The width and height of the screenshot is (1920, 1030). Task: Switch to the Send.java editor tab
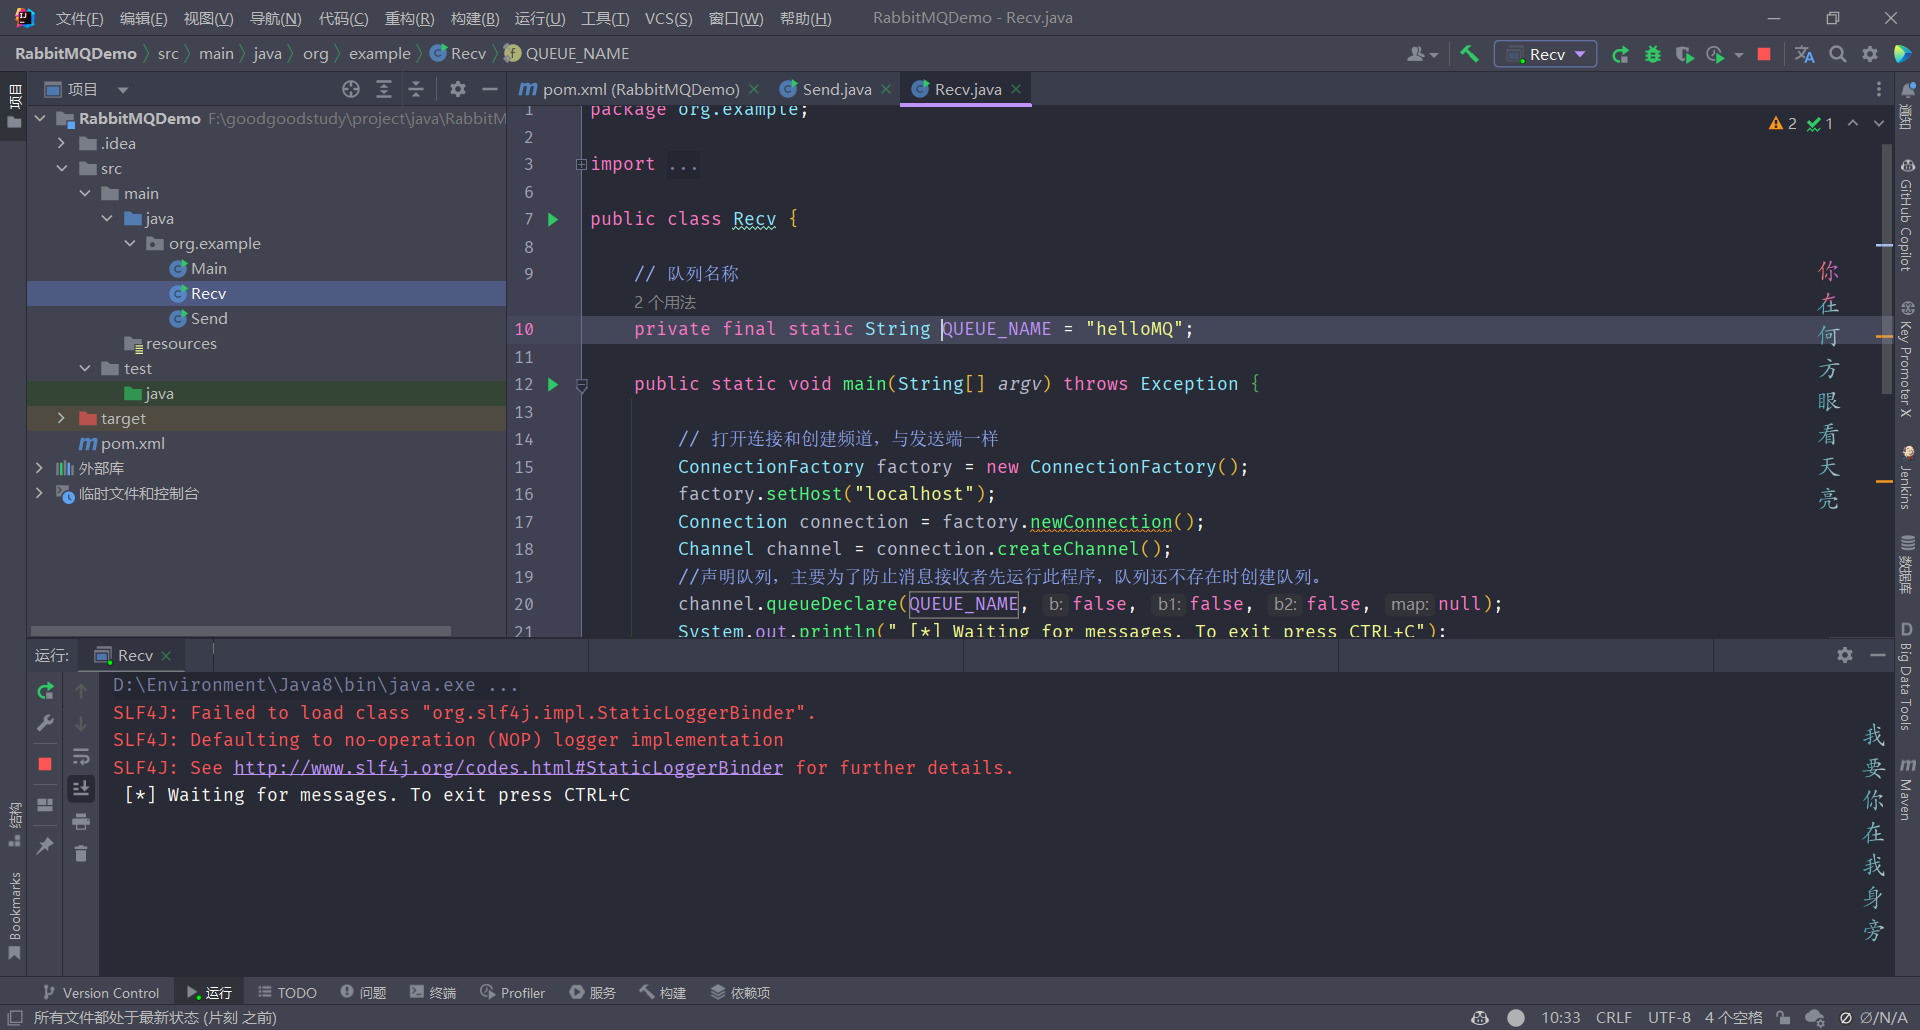[x=836, y=89]
